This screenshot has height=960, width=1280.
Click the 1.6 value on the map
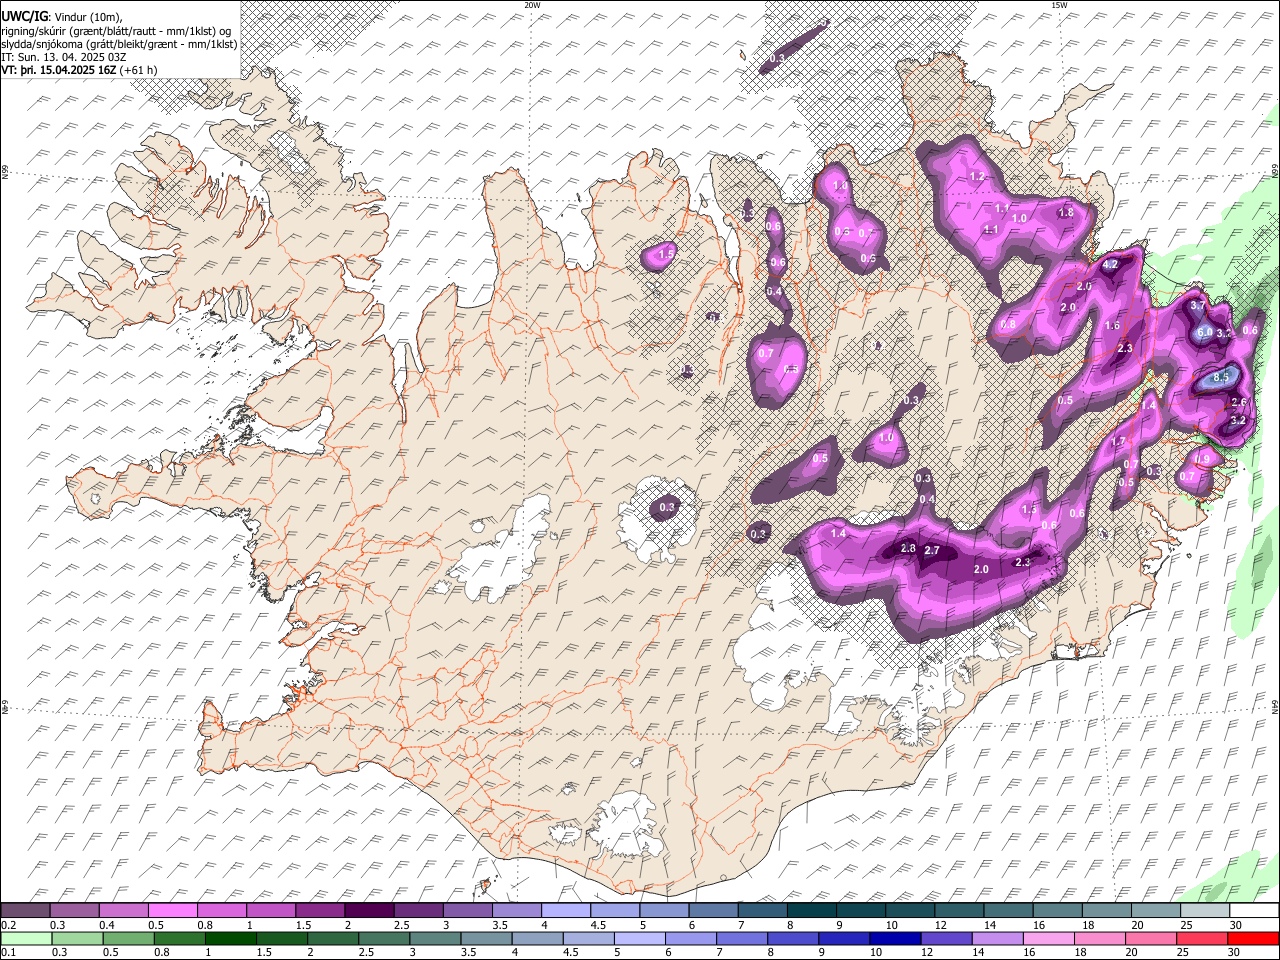click(1112, 326)
